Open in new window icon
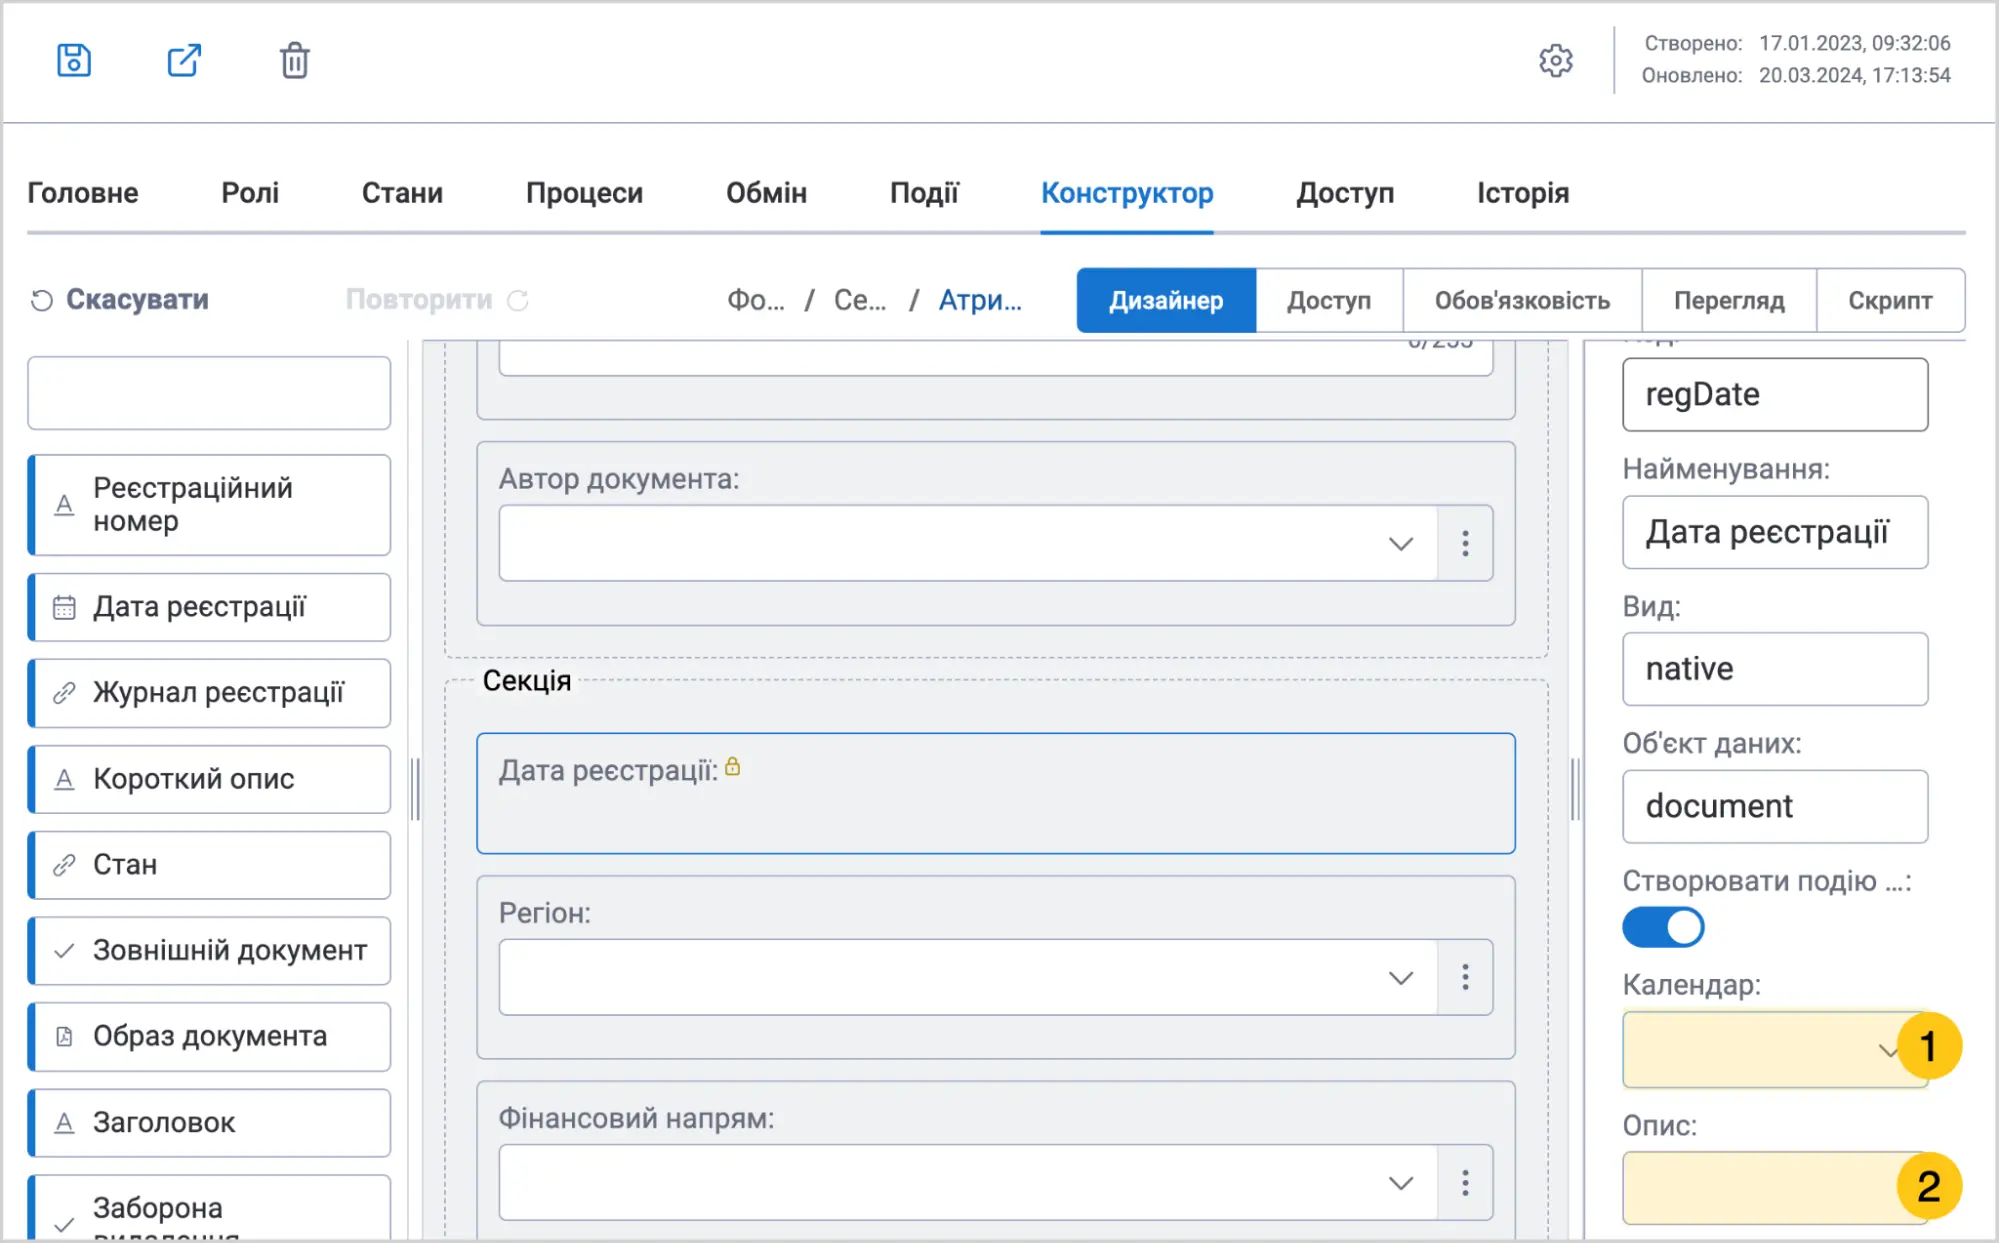Viewport: 1999px width, 1243px height. (x=184, y=60)
